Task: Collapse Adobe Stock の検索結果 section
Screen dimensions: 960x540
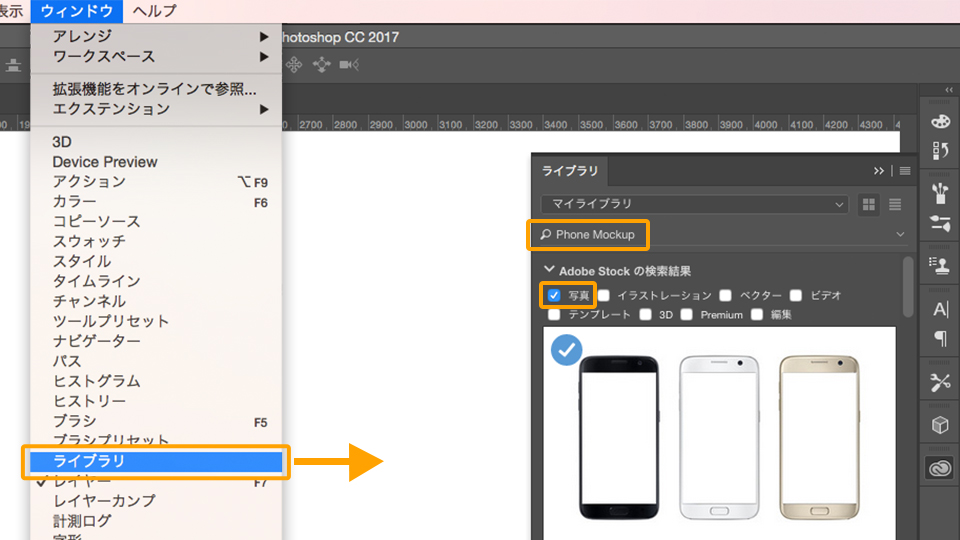Action: click(x=549, y=269)
